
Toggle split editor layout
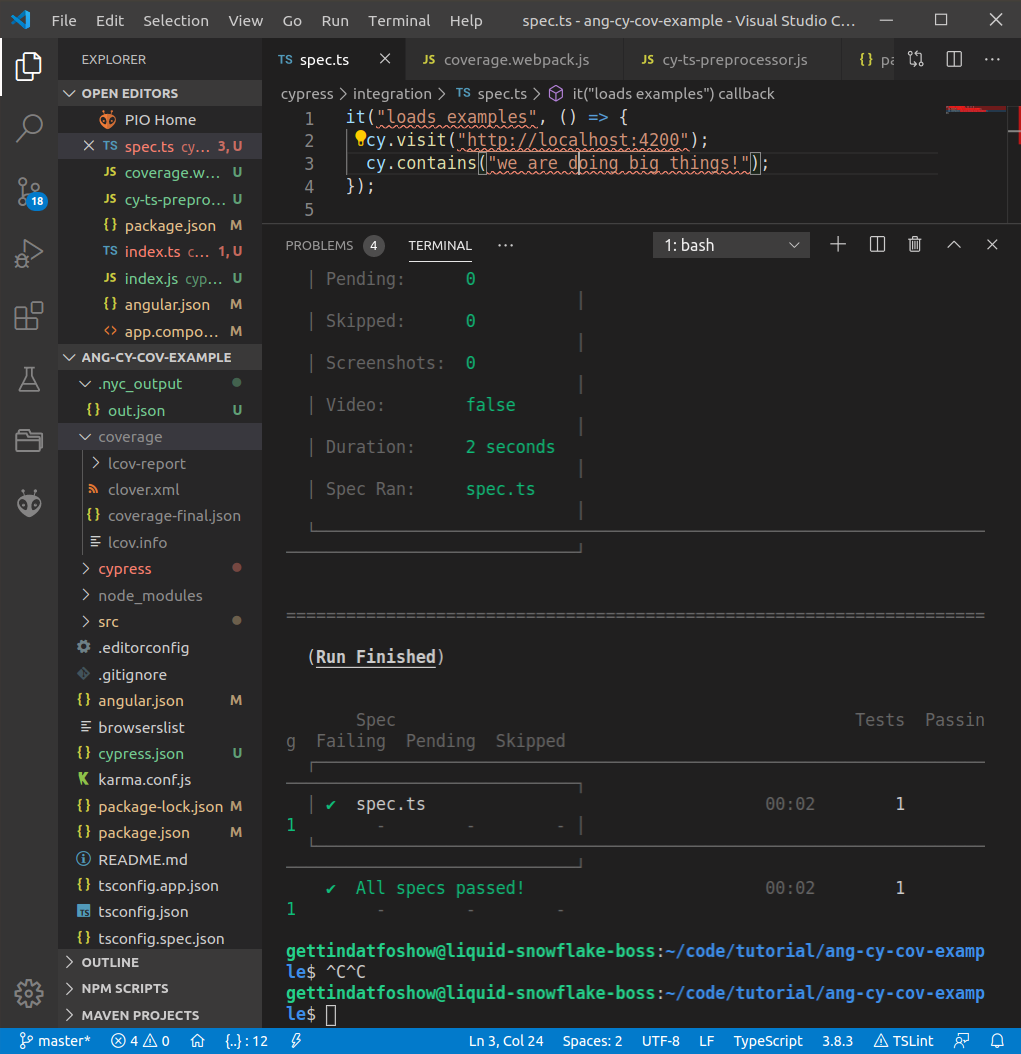pos(954,60)
